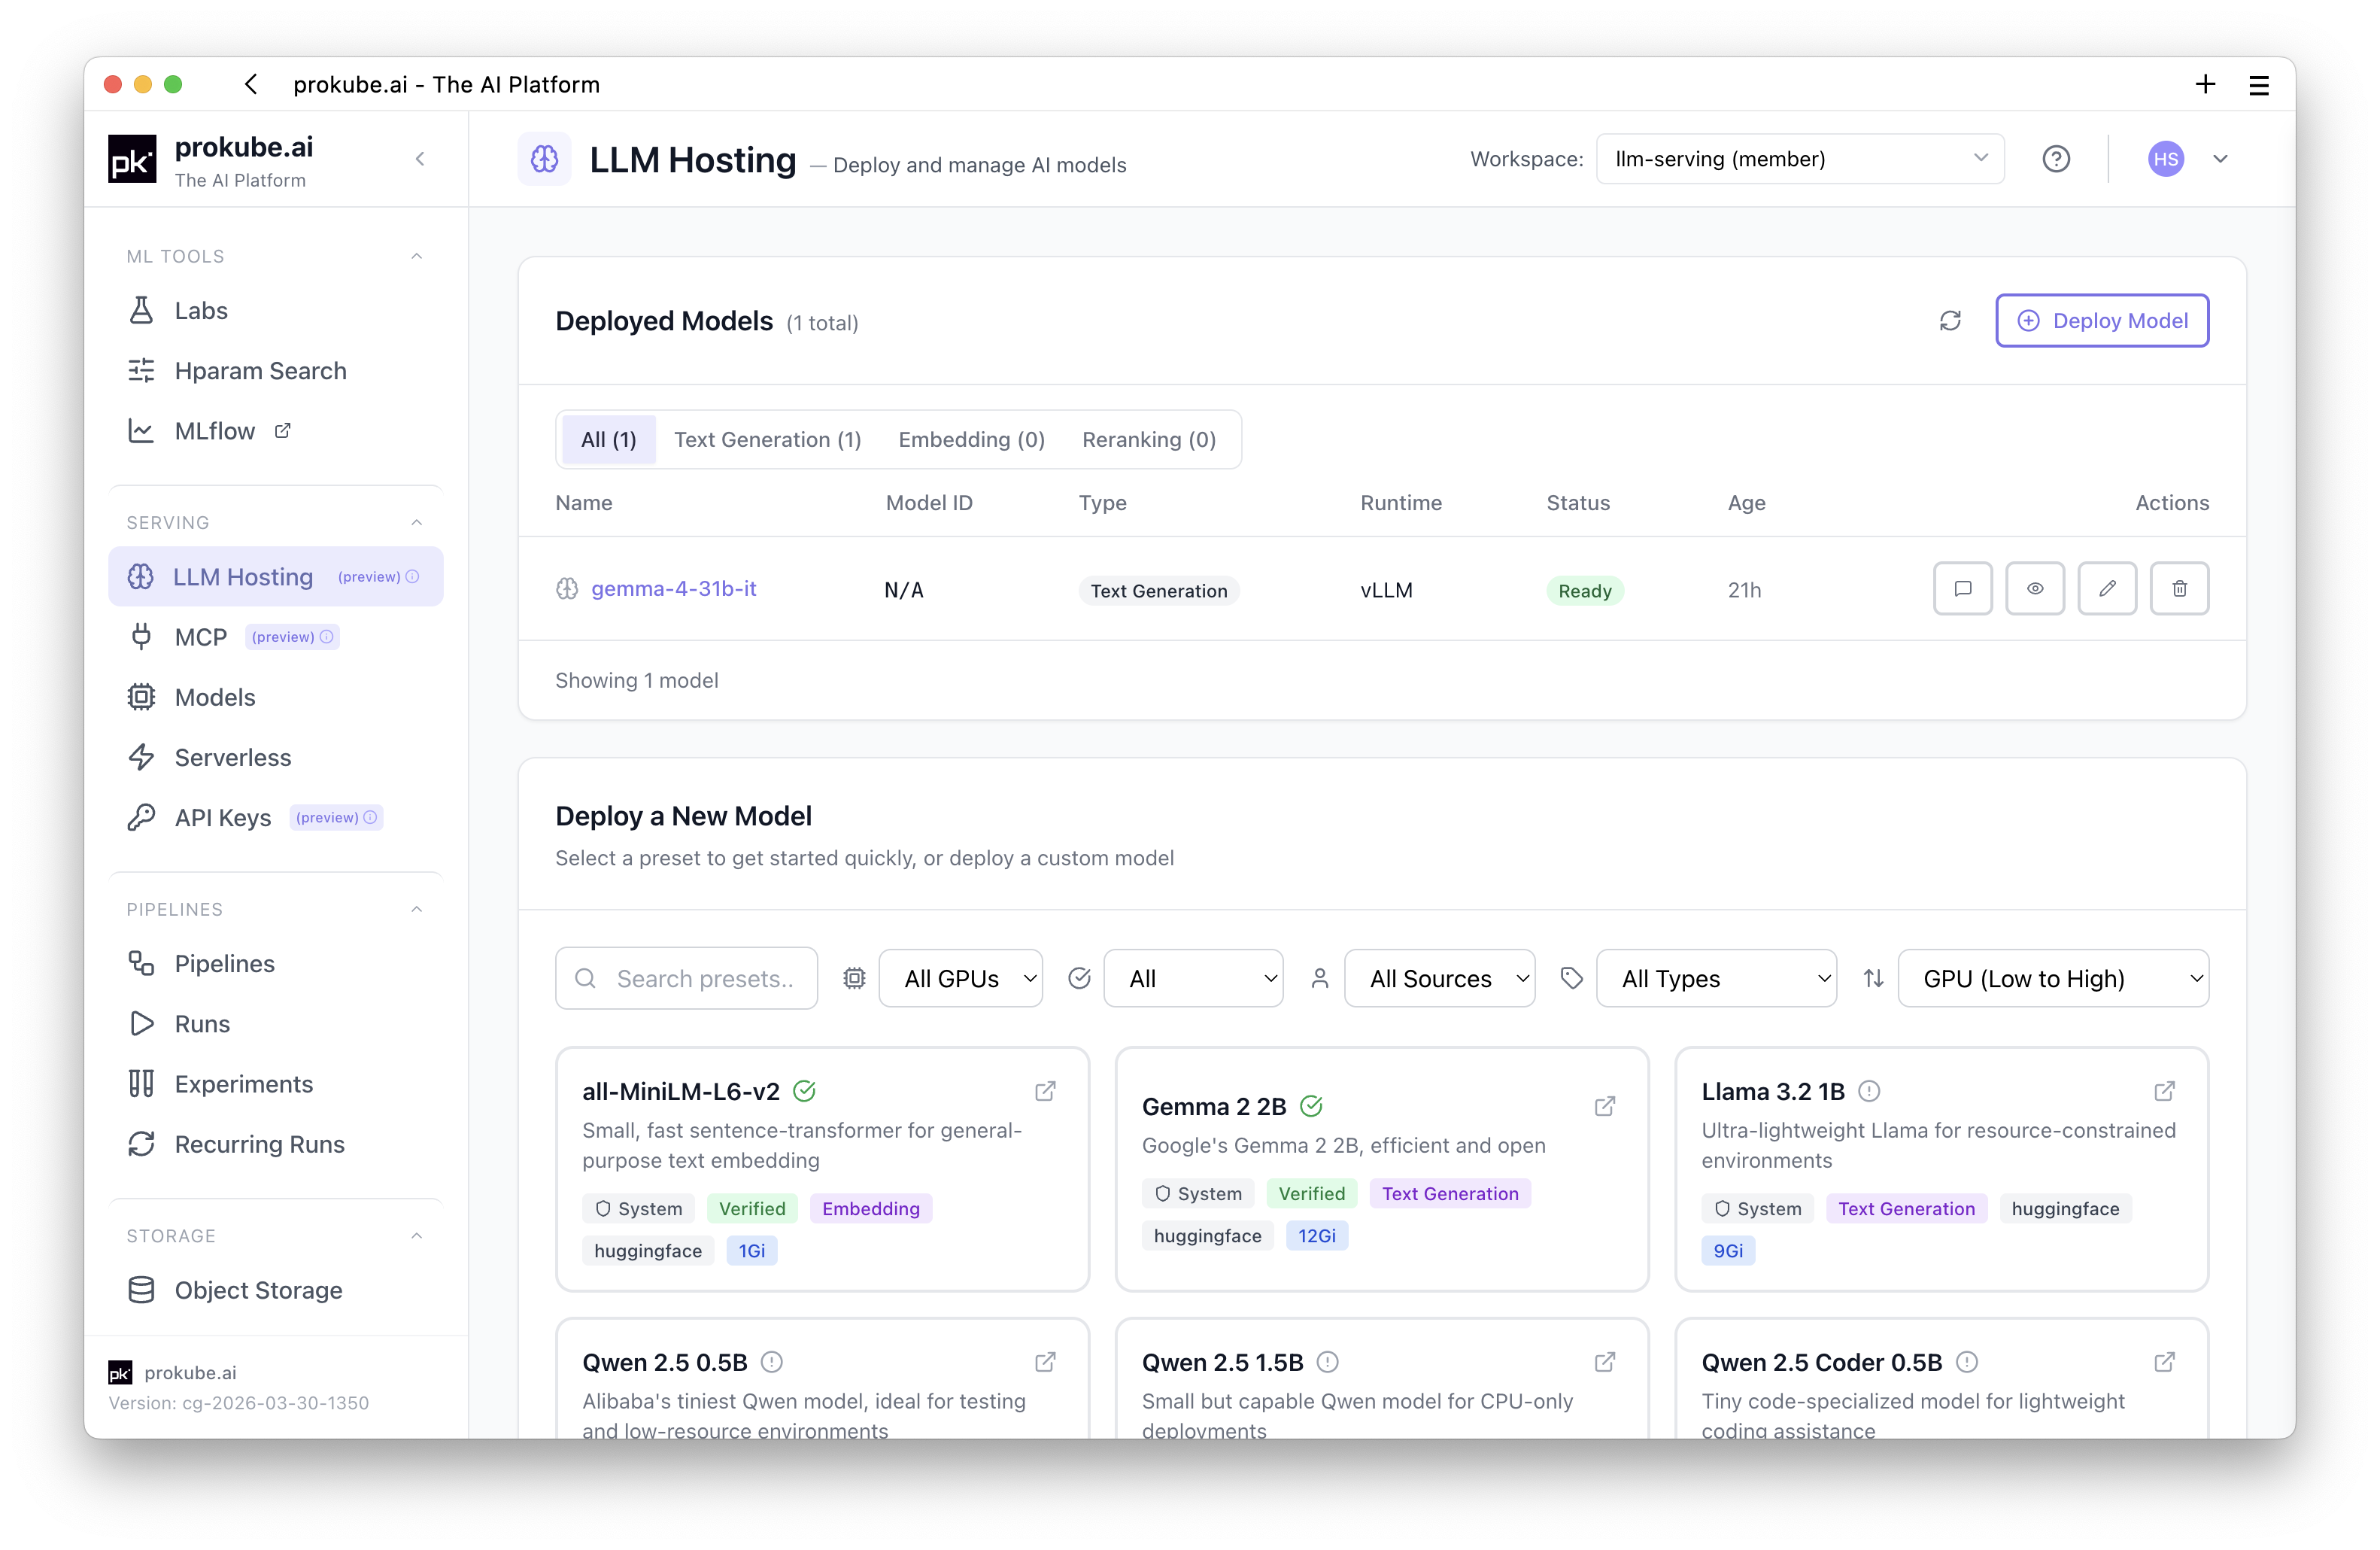Open Experiments page
Image resolution: width=2380 pixels, height=1550 pixels.
pyautogui.click(x=275, y=1085)
